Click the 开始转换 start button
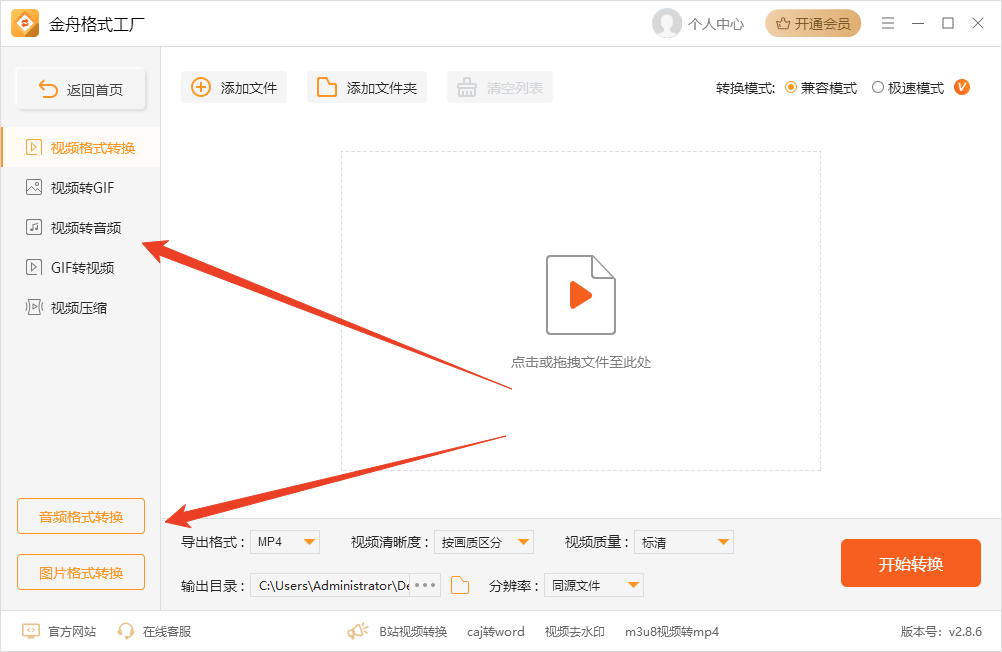The image size is (1002, 652). (x=910, y=563)
